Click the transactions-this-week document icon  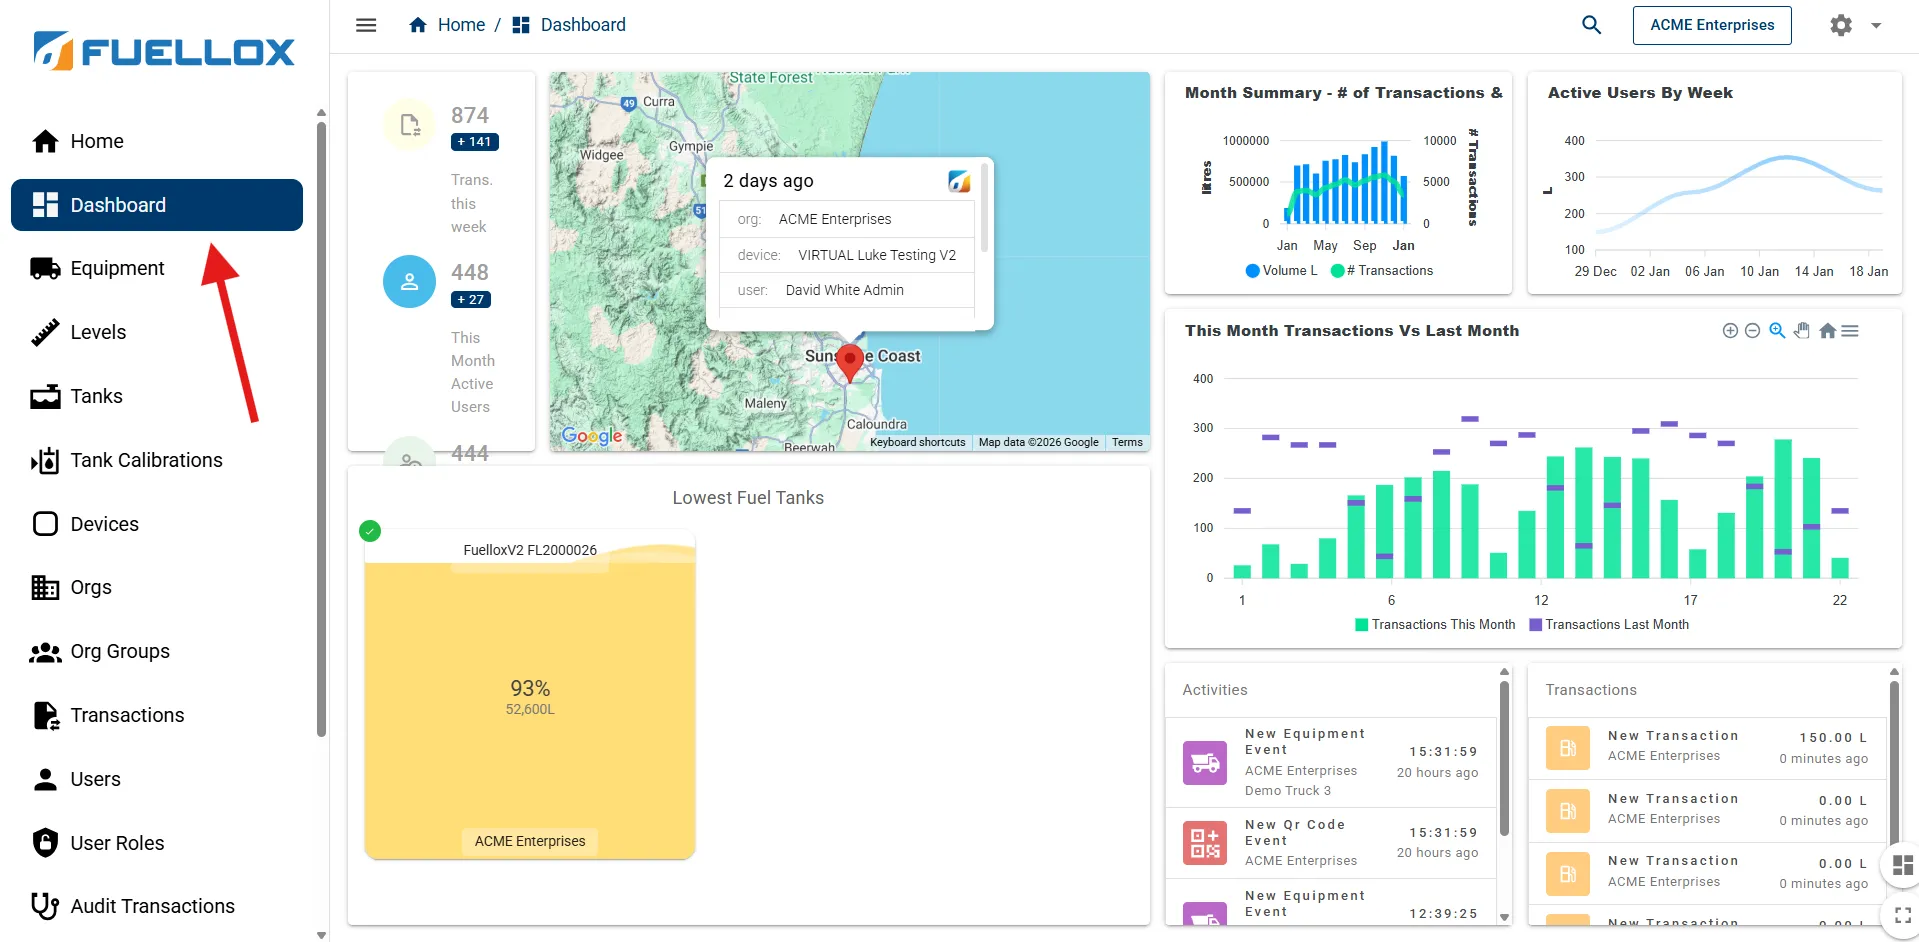[x=410, y=125]
